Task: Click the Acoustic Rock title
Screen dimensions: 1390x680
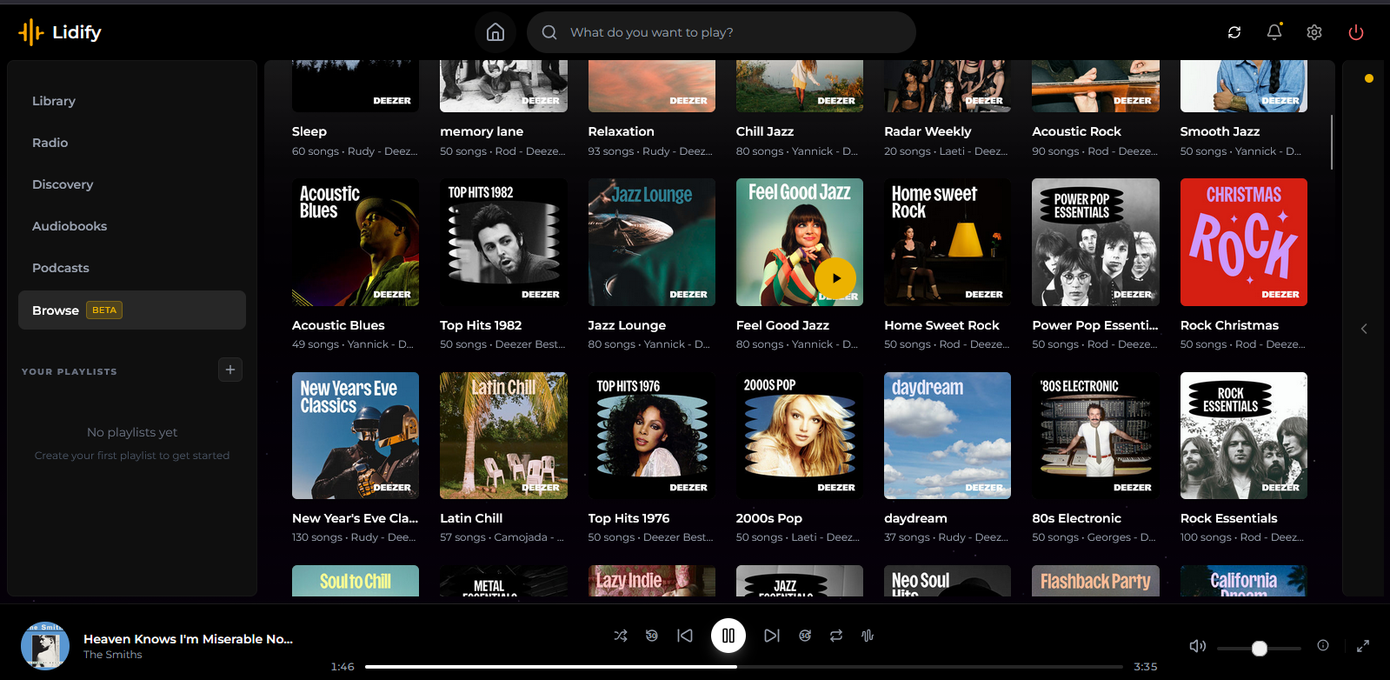Action: tap(1077, 131)
